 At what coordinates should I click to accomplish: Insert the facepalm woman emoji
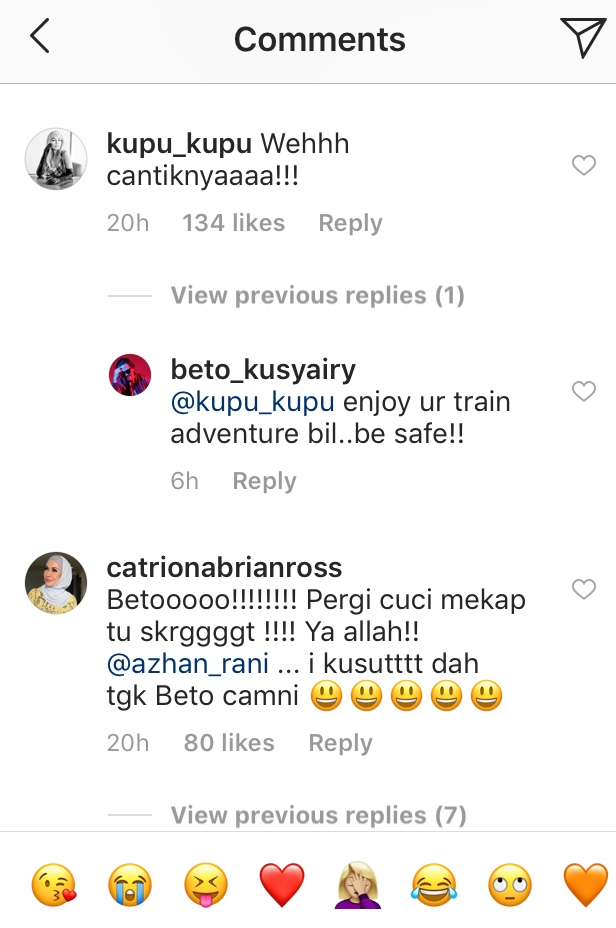click(x=357, y=885)
